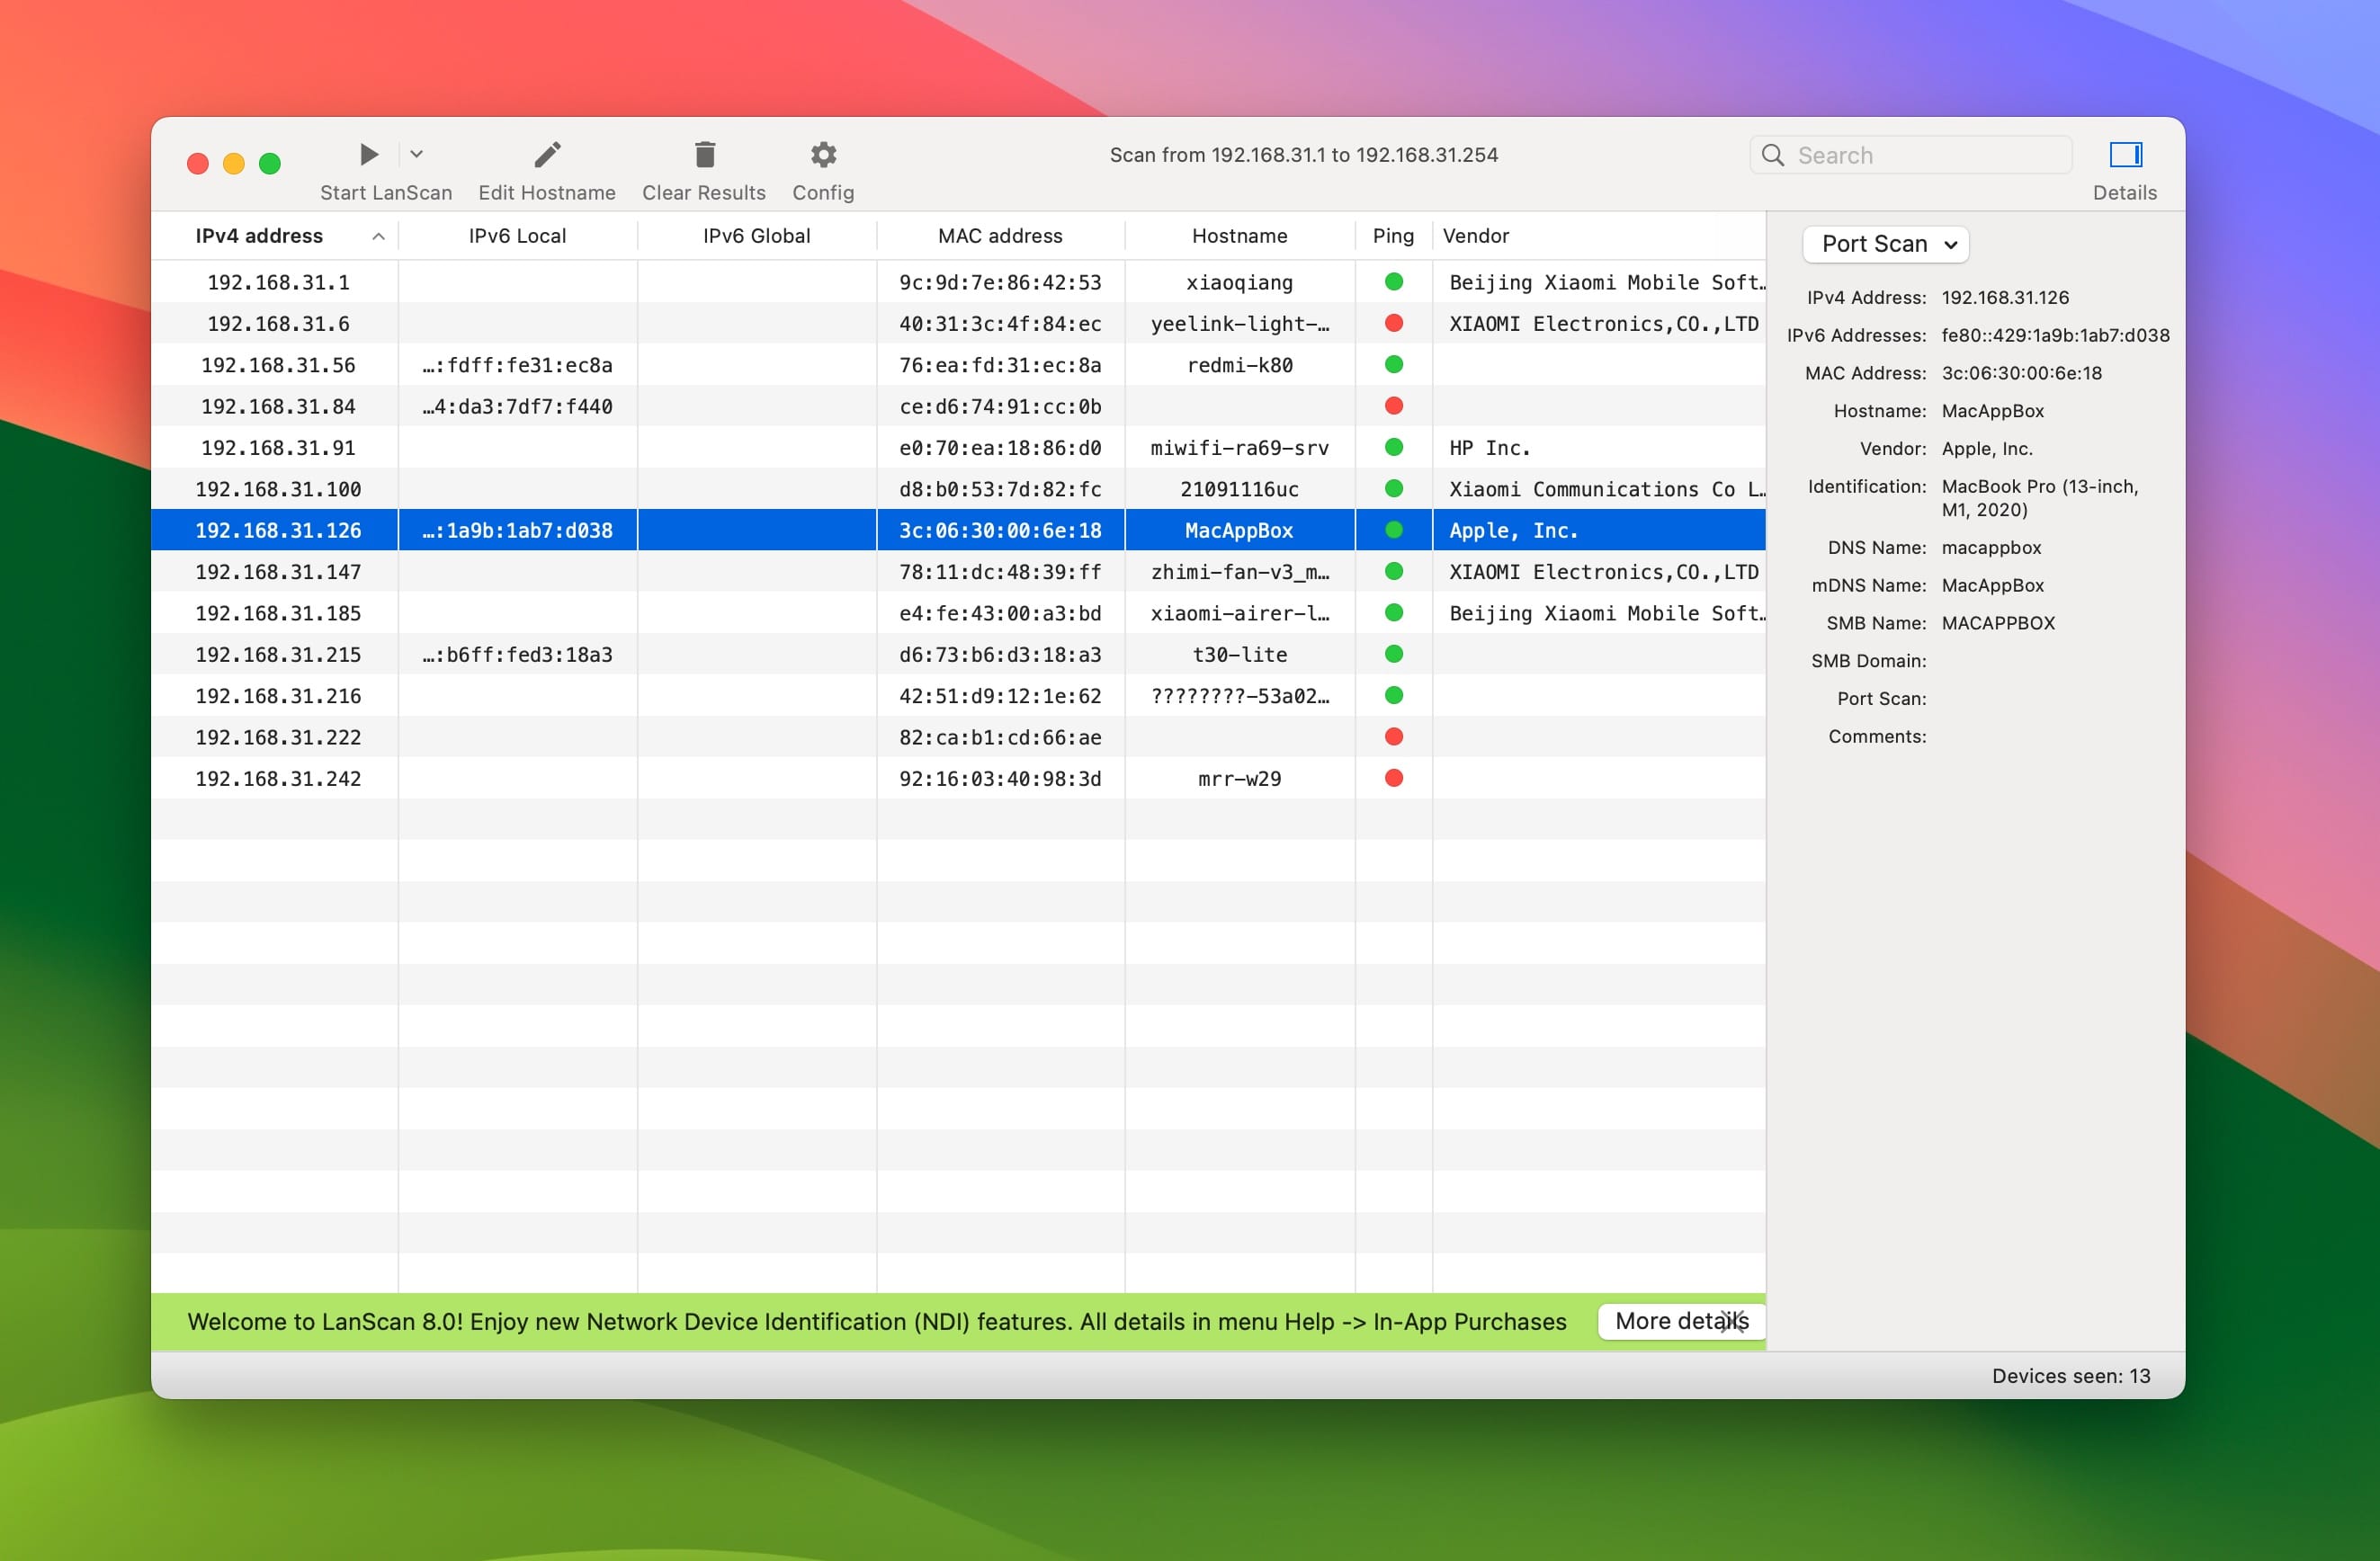Click the mrr-w29 hostname cell
This screenshot has width=2380, height=1561.
[x=1239, y=778]
